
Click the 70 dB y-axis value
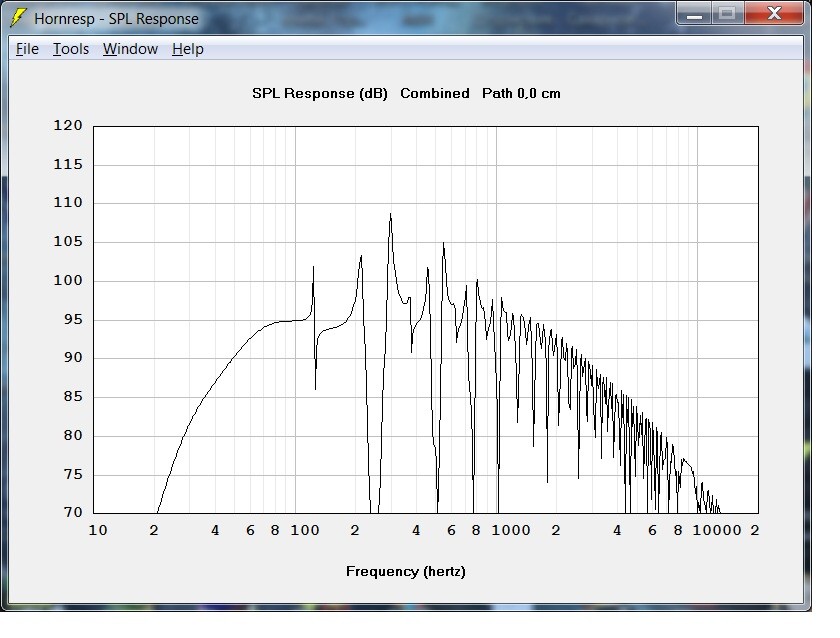pyautogui.click(x=73, y=512)
